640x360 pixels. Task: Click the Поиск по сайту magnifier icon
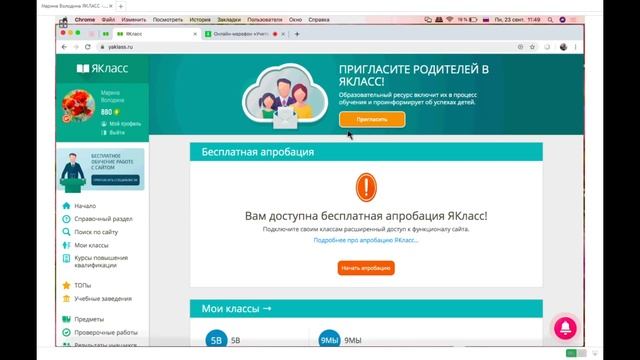pos(66,232)
